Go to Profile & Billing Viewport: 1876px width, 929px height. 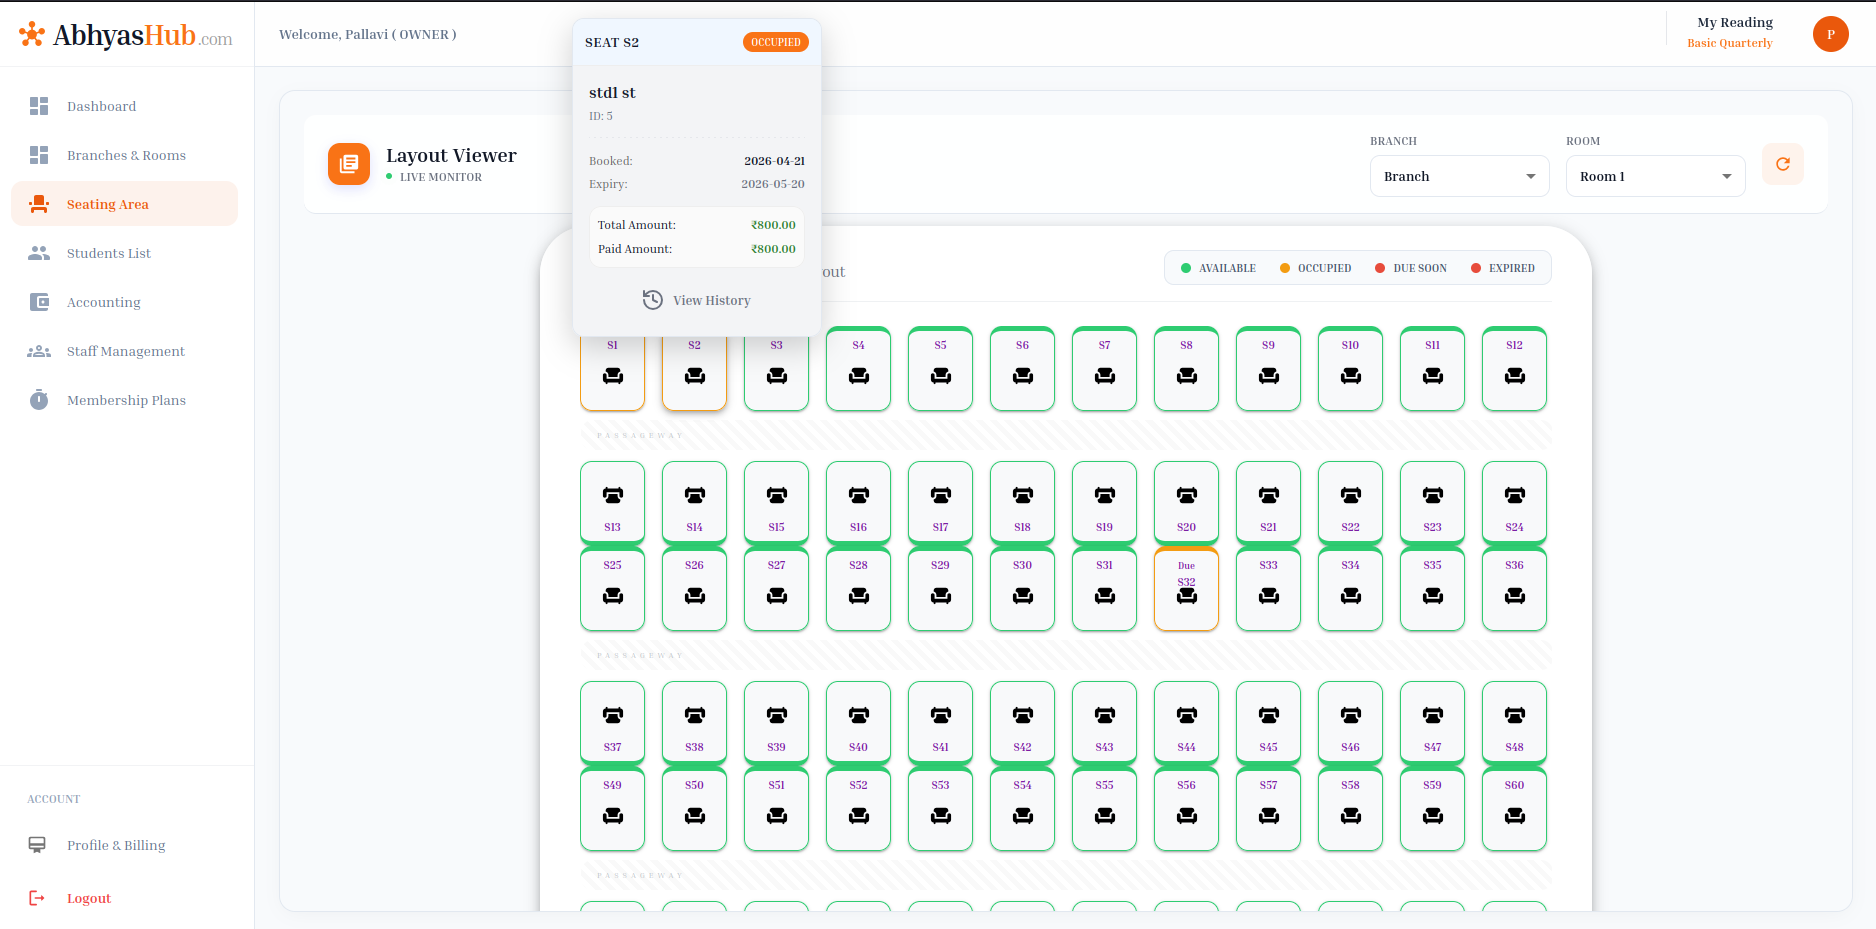tap(116, 845)
